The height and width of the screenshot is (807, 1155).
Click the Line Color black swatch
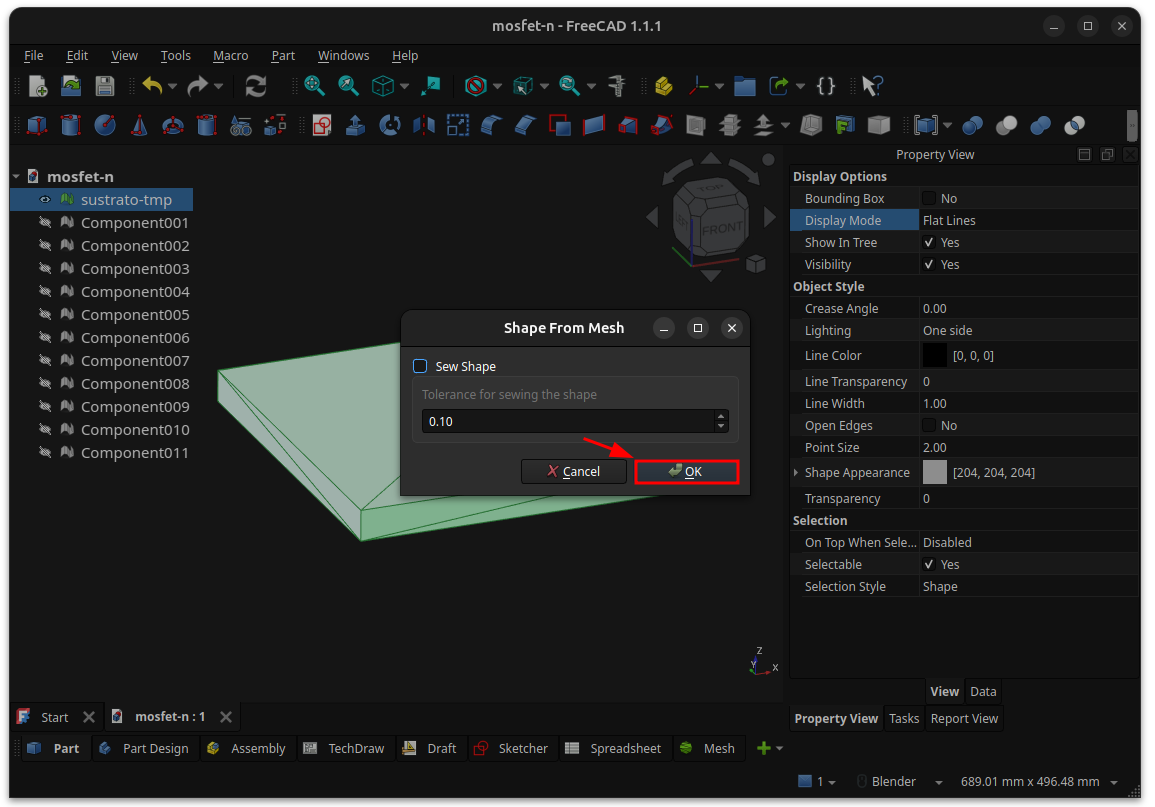click(x=935, y=356)
